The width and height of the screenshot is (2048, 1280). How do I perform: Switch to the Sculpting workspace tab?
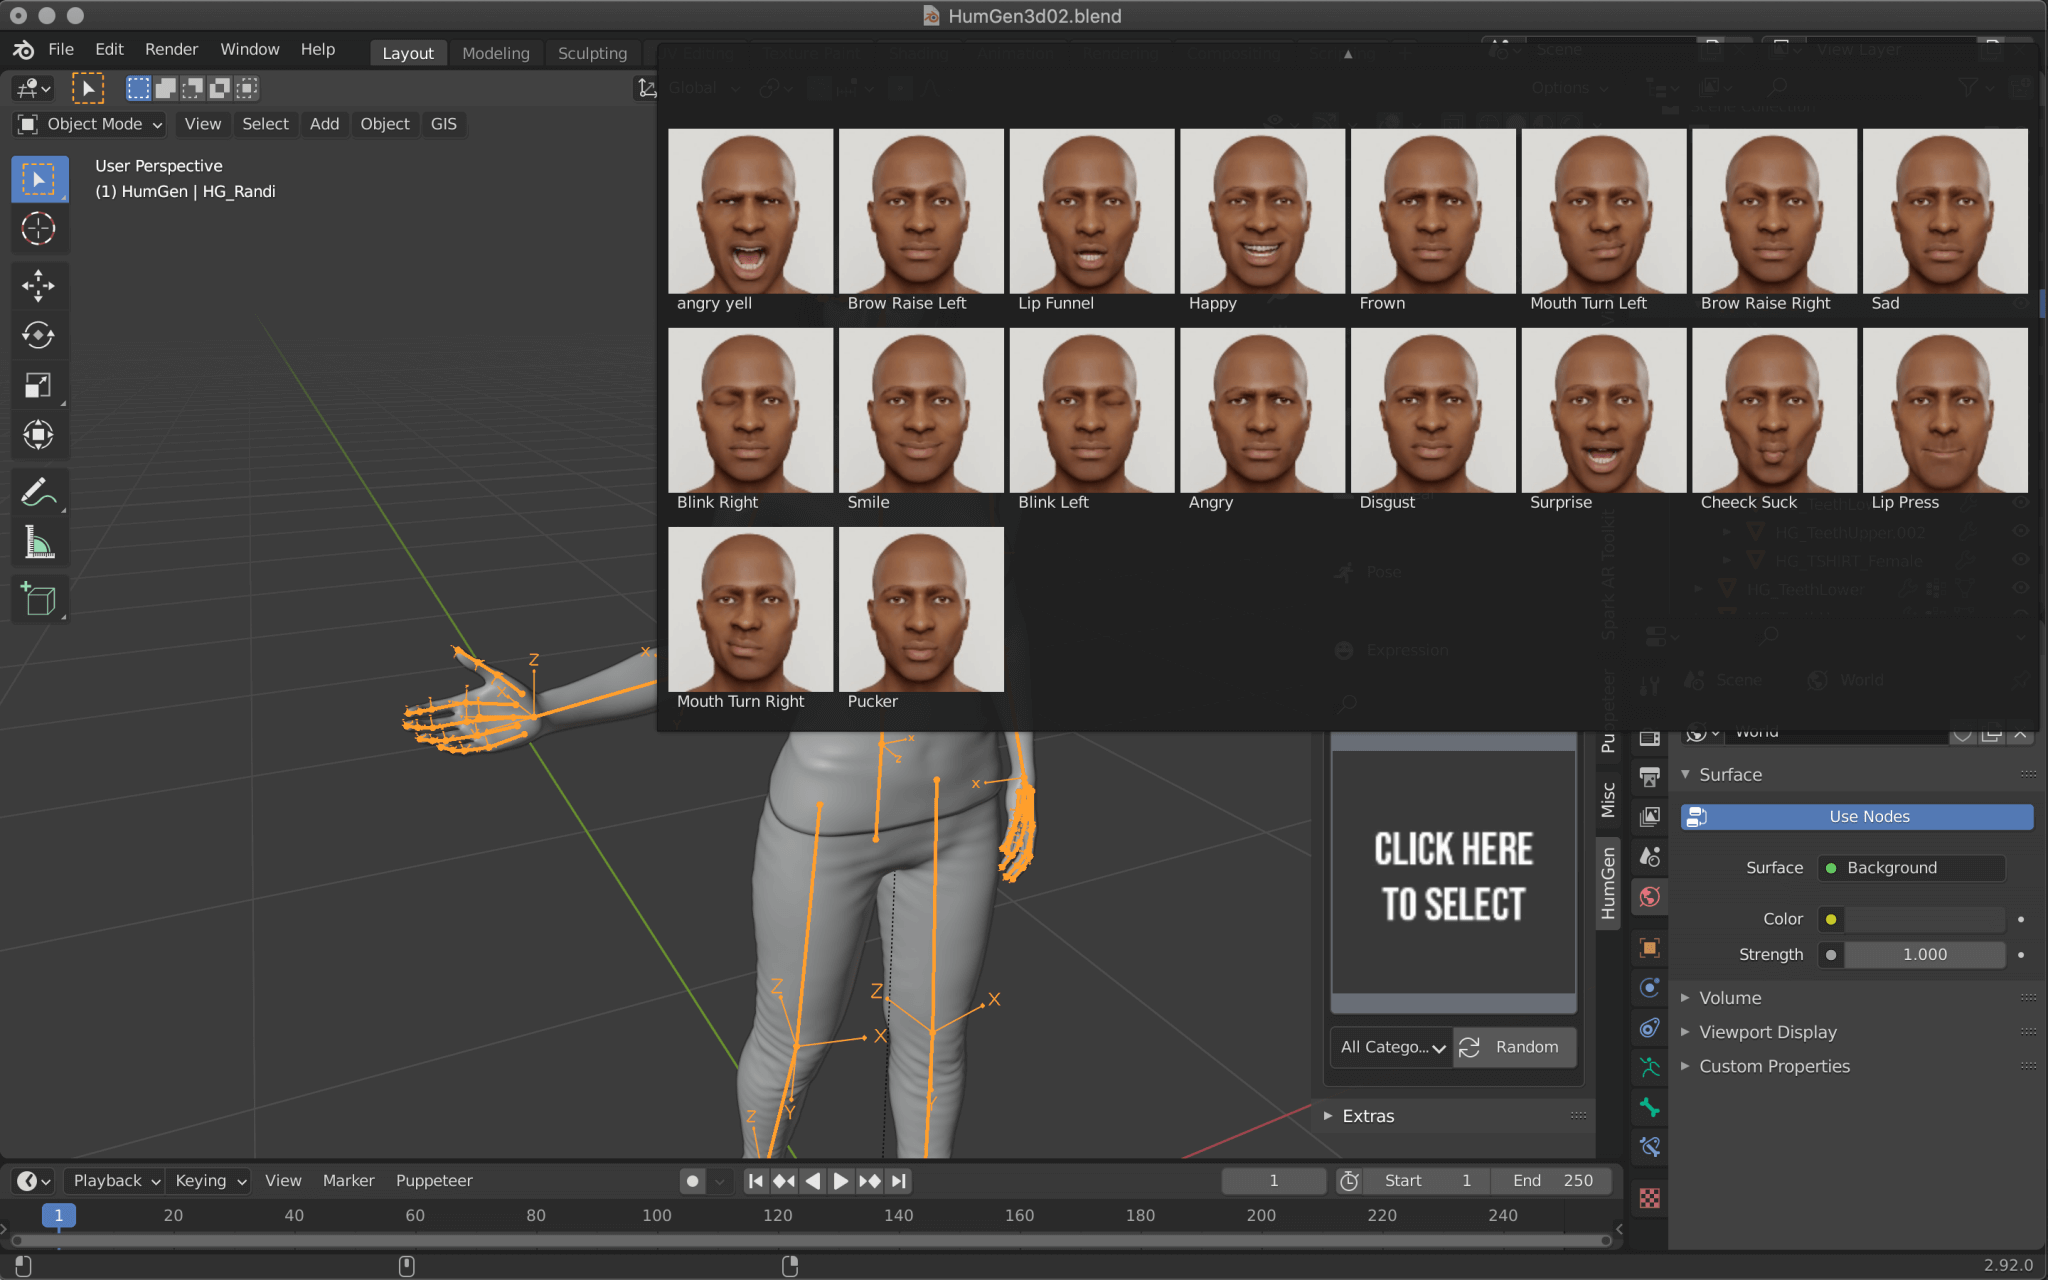point(592,52)
